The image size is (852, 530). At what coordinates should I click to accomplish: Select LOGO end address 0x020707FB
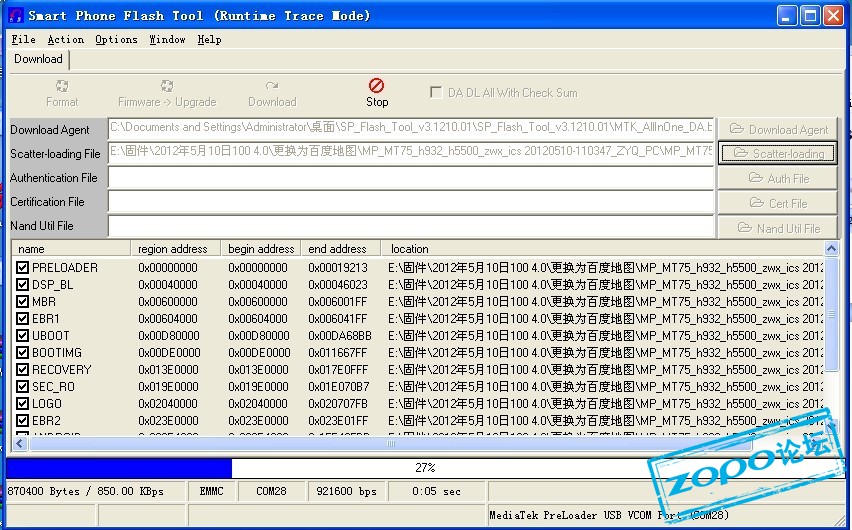click(338, 404)
